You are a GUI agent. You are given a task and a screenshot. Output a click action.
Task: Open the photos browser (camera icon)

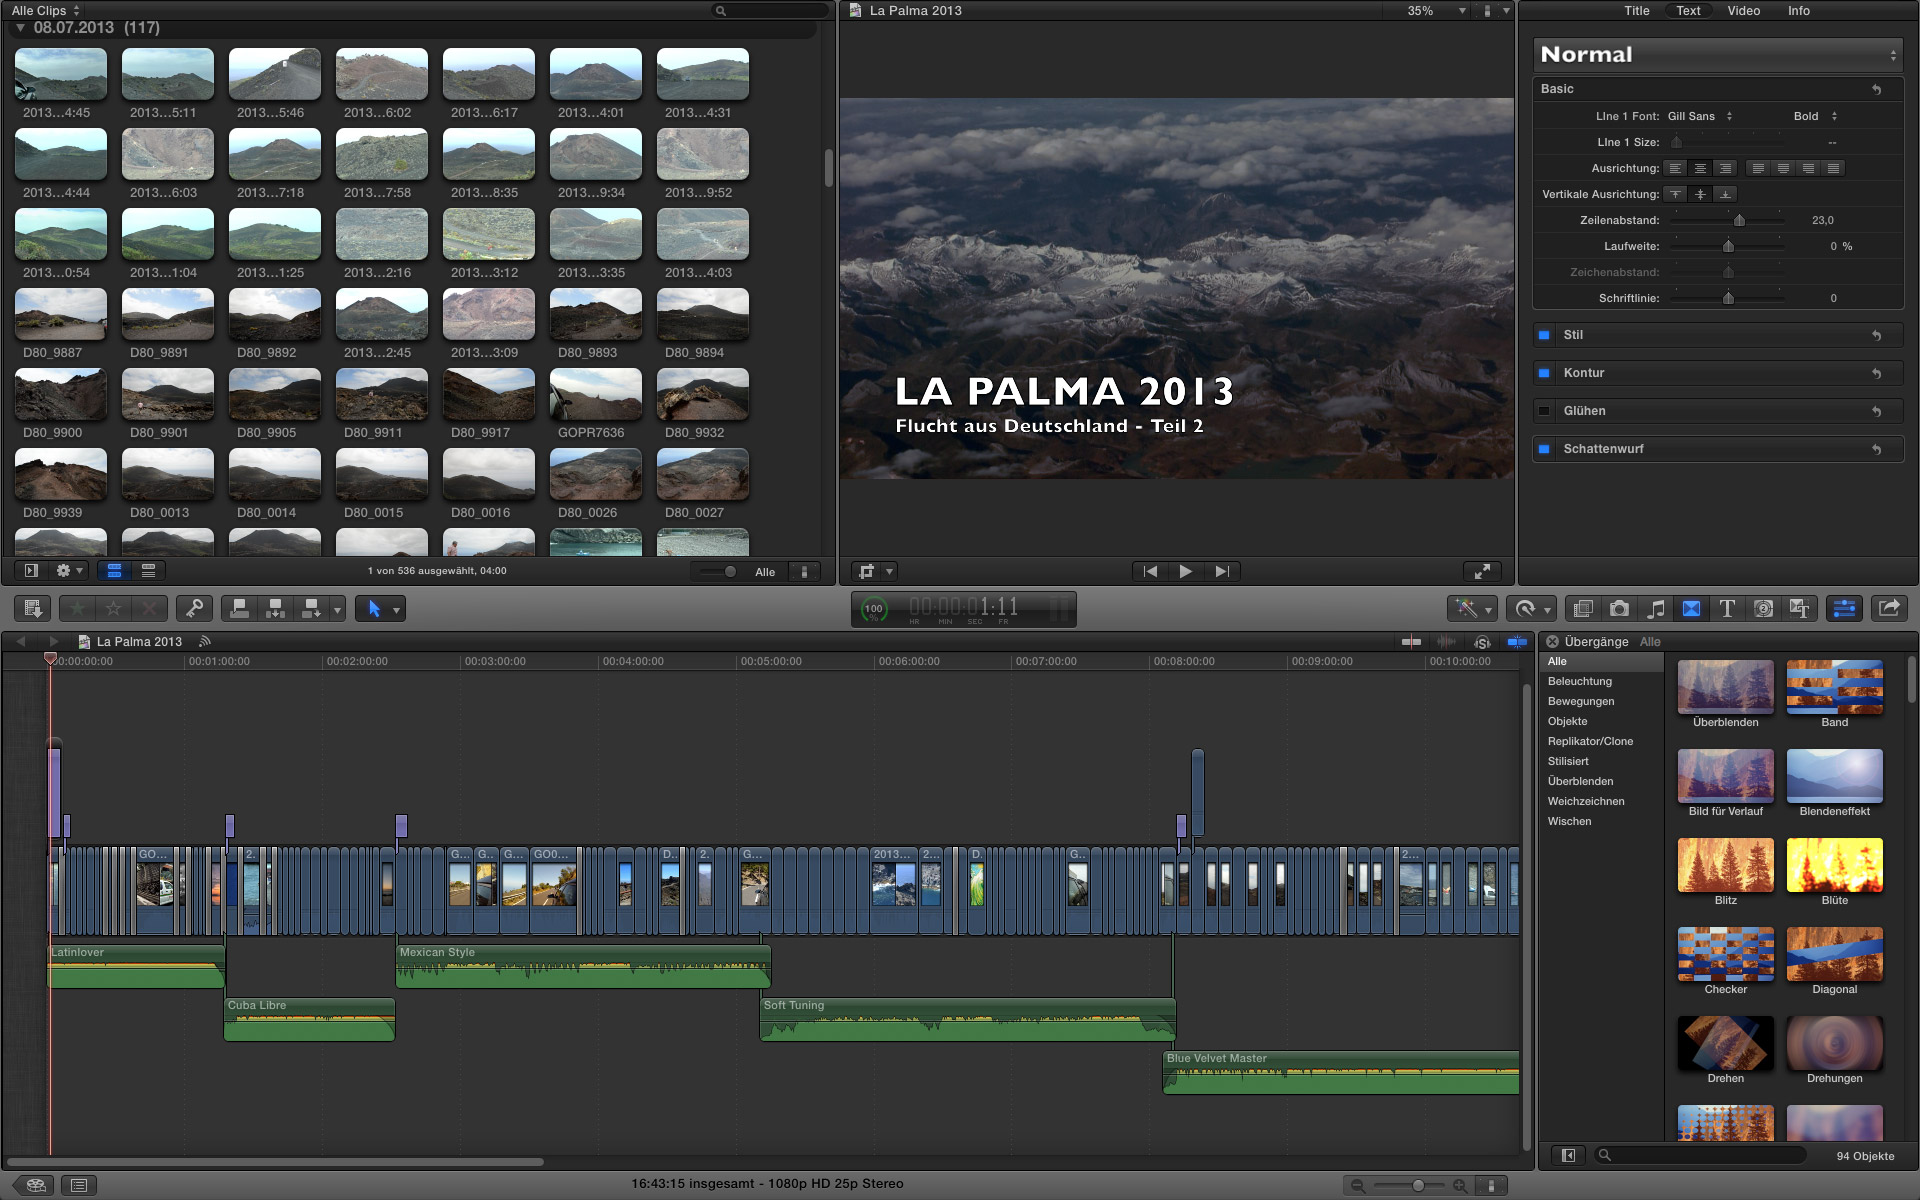tap(1619, 609)
